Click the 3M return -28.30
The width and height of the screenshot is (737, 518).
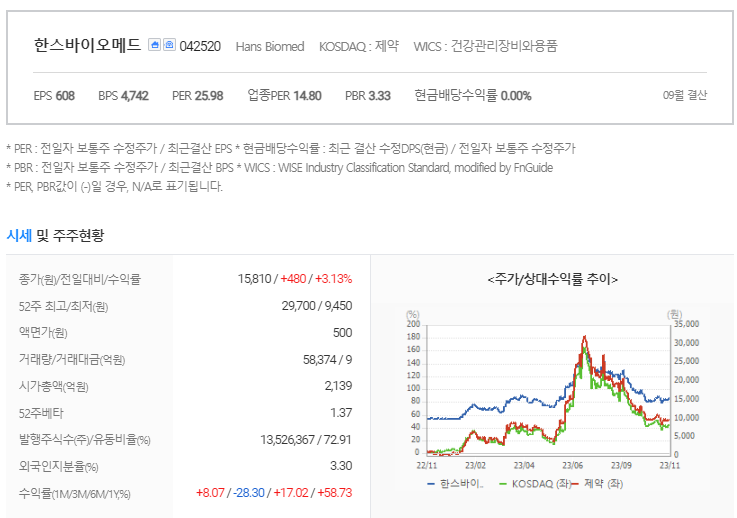[x=248, y=493]
